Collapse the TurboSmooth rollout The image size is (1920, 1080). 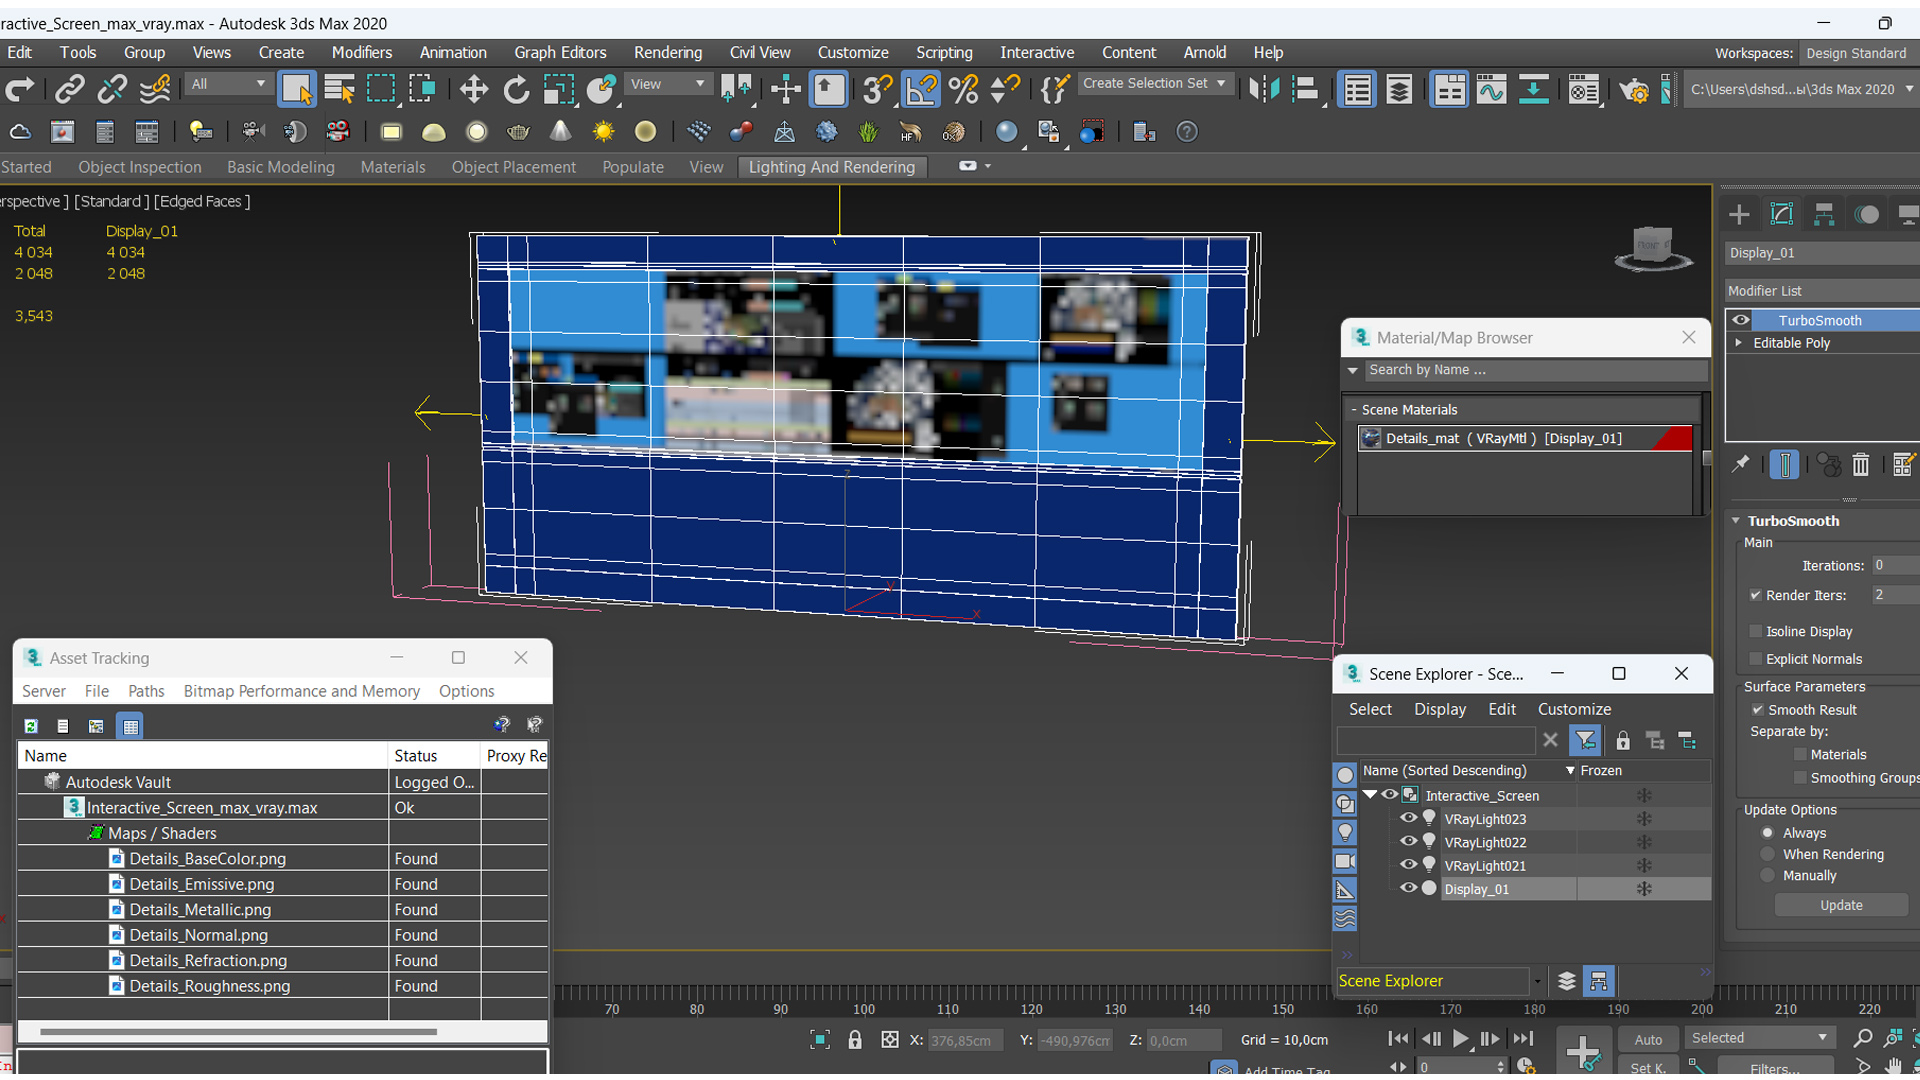[x=1736, y=521]
